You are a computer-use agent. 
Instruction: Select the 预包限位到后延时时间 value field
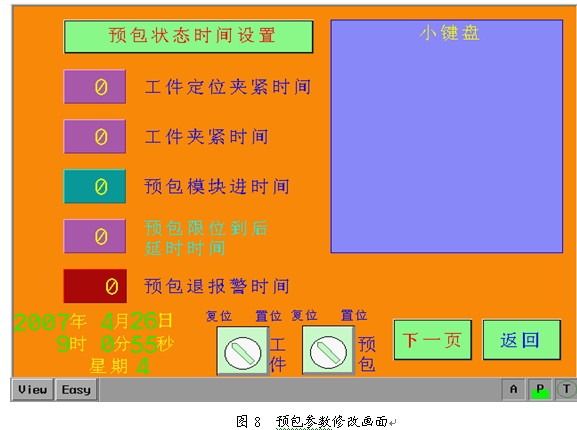[x=95, y=236]
